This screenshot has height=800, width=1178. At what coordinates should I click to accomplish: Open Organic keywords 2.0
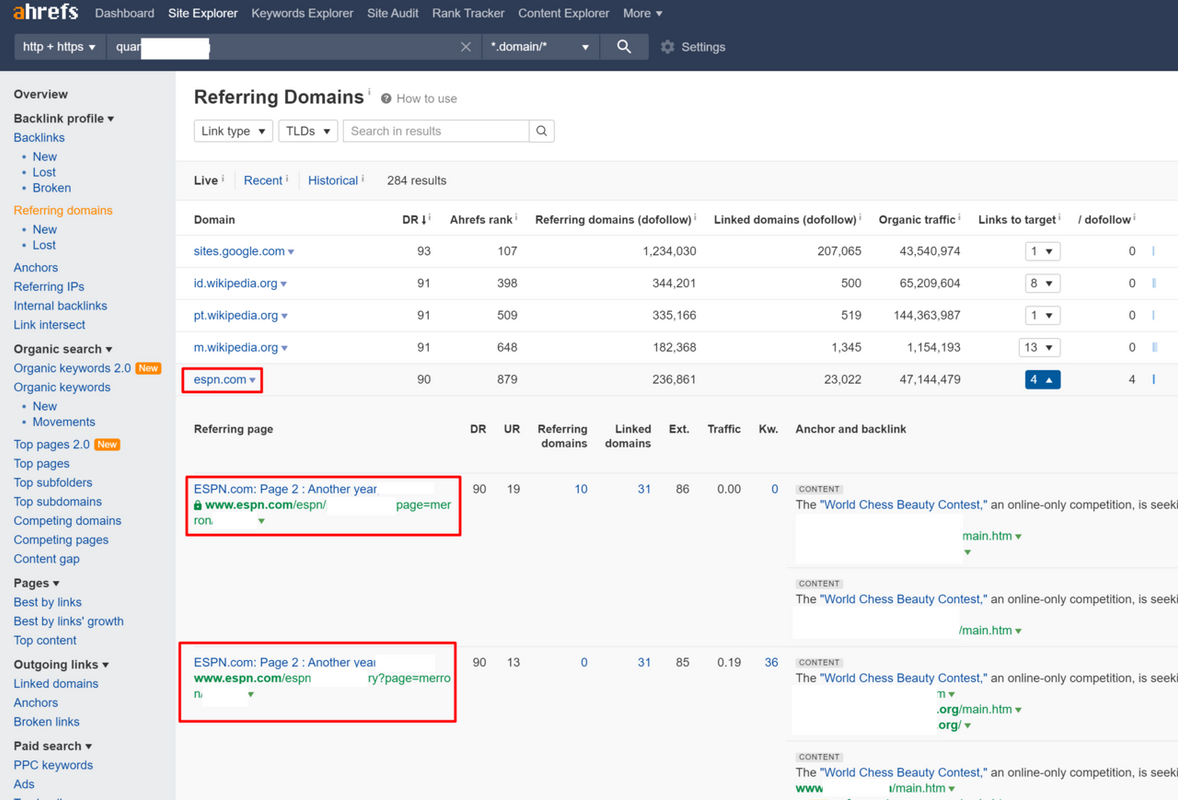72,368
